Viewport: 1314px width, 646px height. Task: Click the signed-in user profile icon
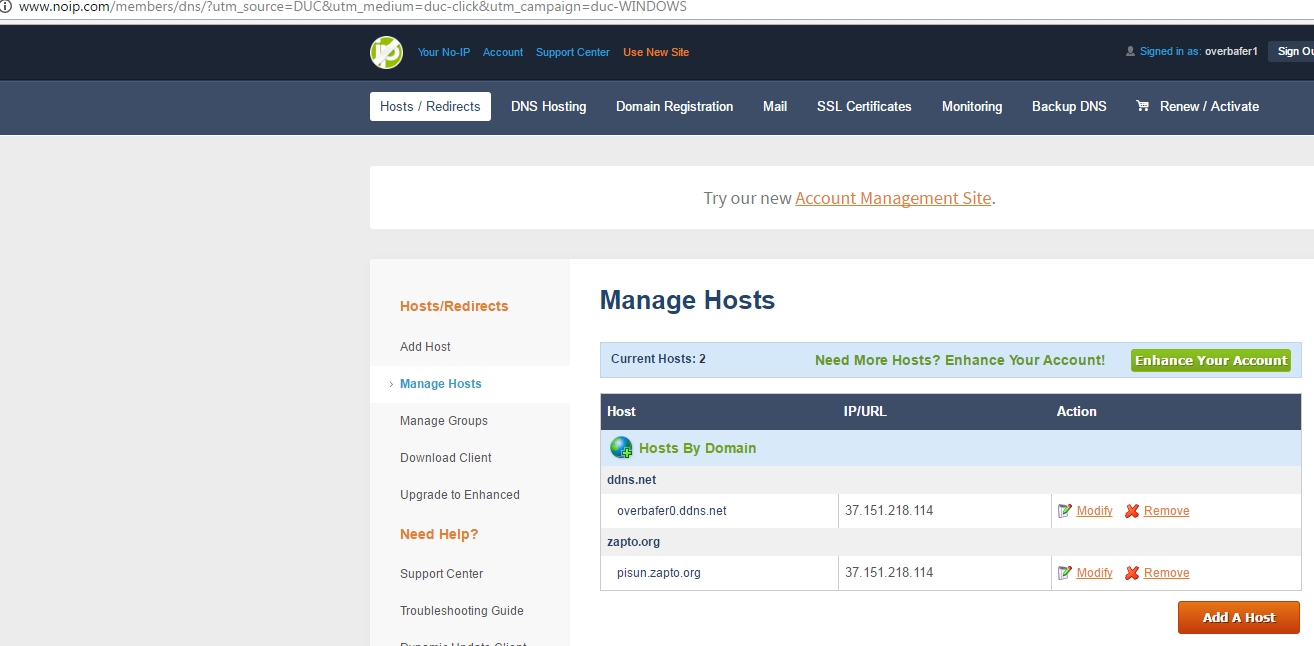point(1131,52)
